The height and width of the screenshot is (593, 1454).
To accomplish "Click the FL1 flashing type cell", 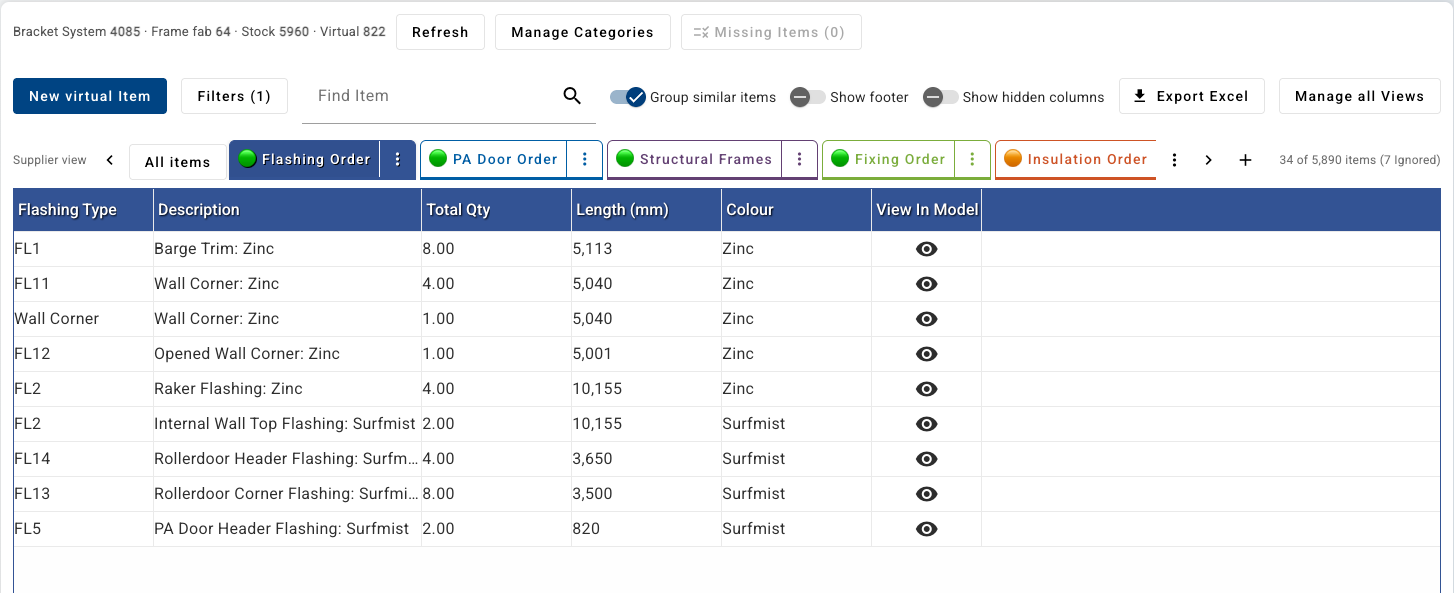I will tap(83, 249).
